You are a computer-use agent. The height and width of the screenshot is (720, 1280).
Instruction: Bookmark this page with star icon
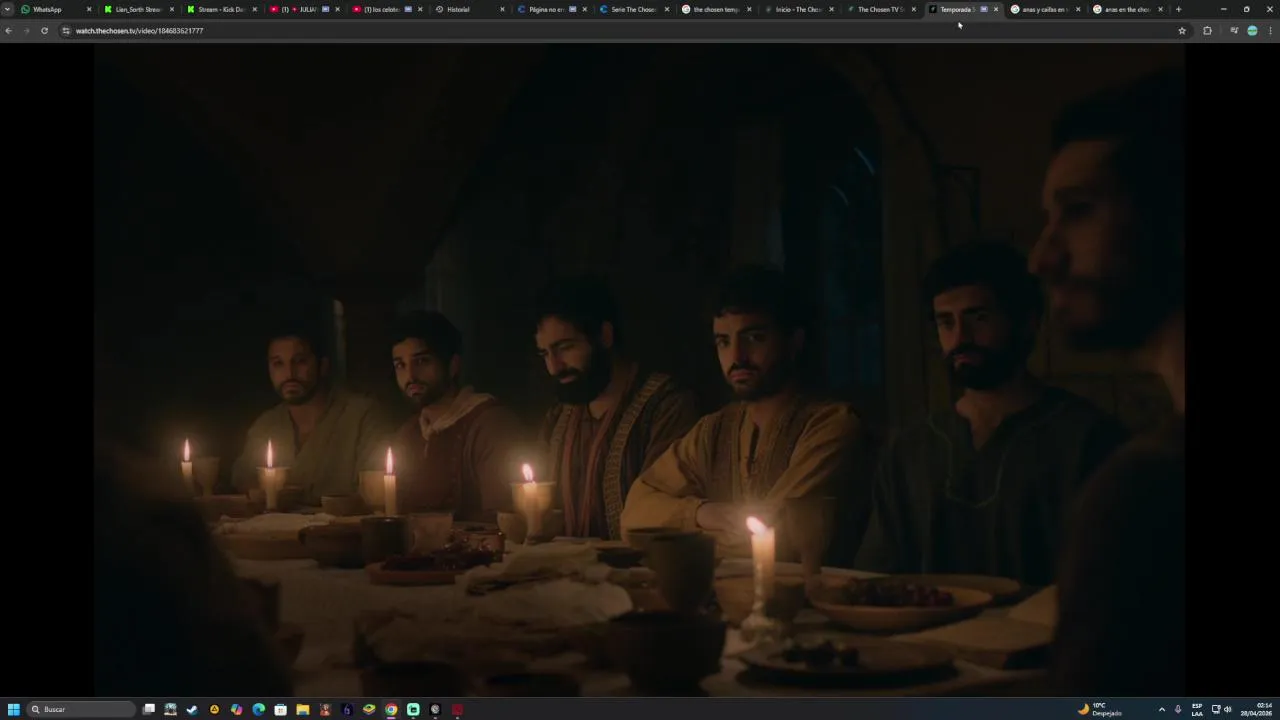[x=1182, y=31]
